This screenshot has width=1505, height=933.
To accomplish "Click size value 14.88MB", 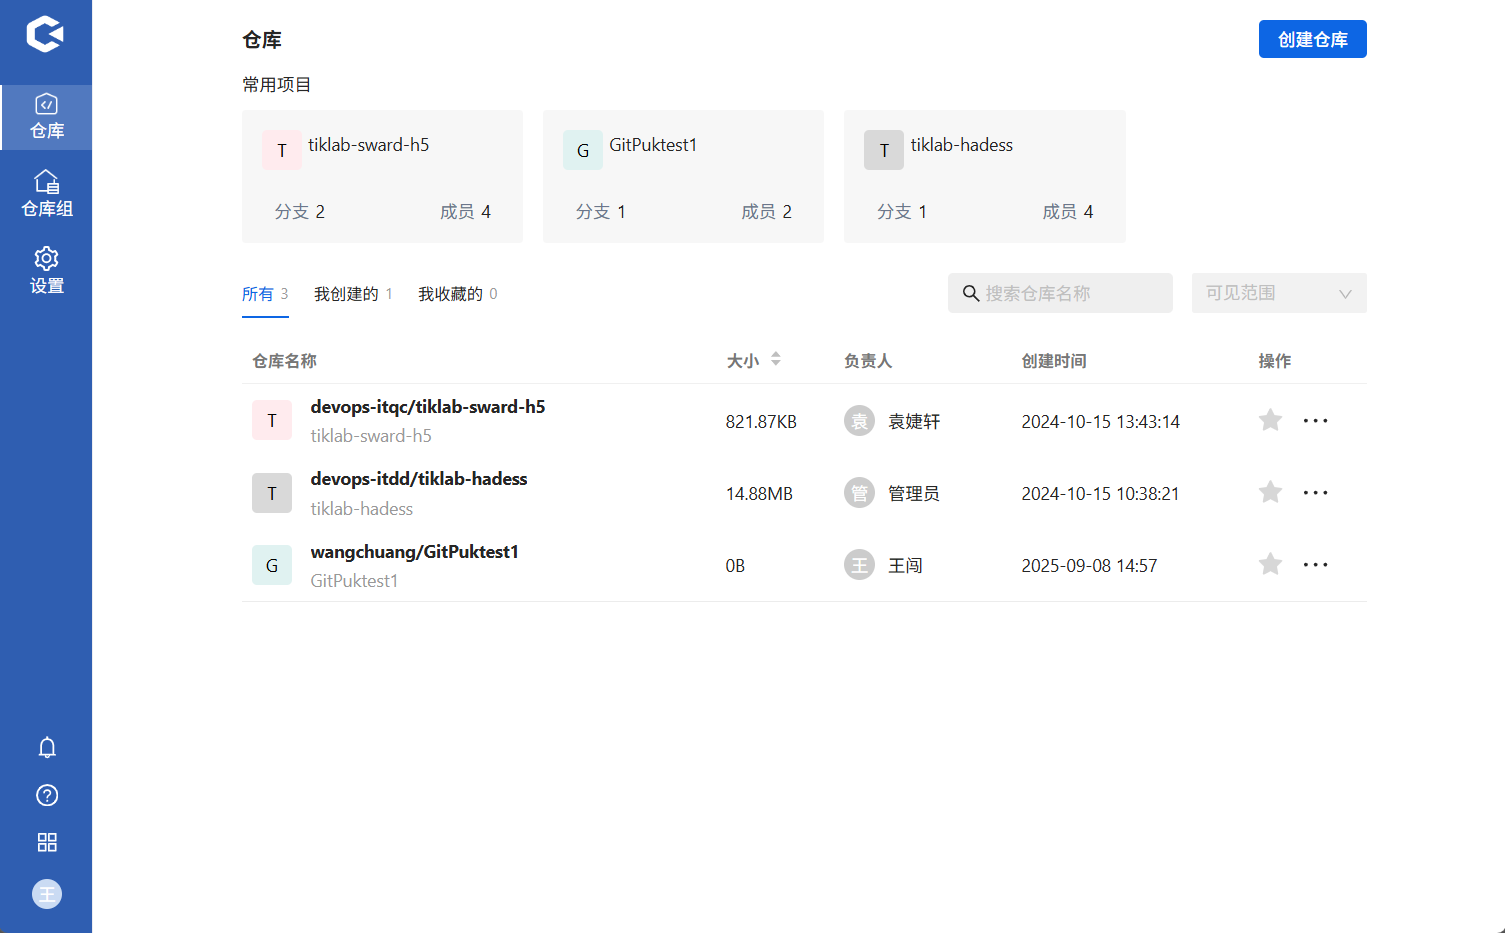I will click(x=759, y=494).
